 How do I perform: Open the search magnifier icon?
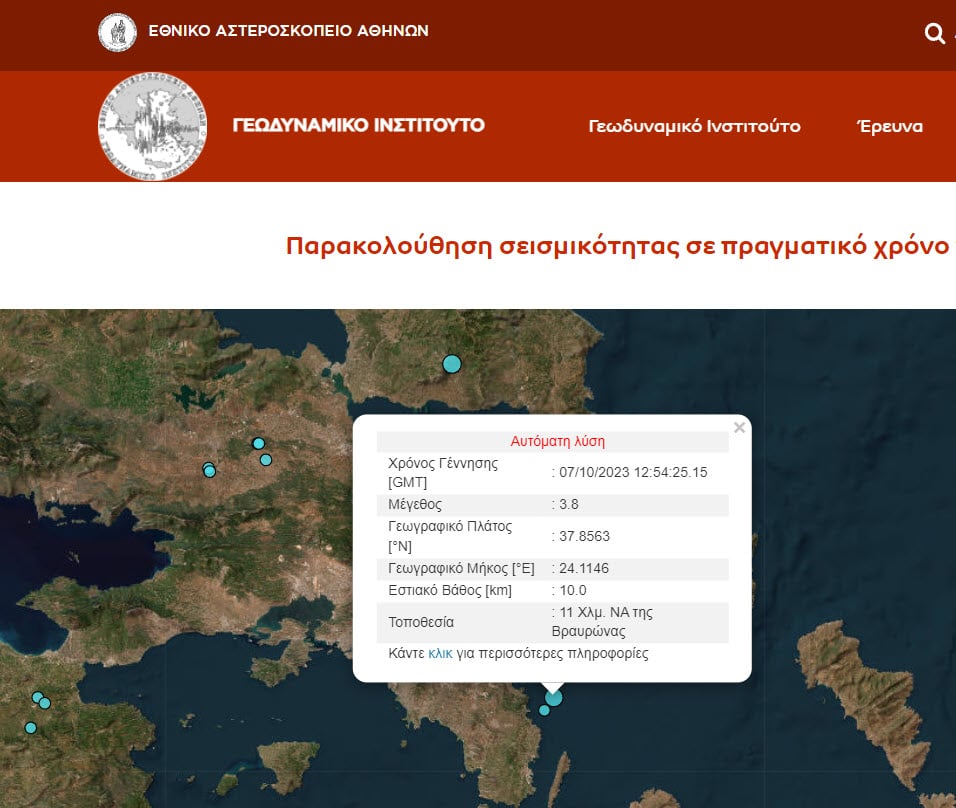click(x=934, y=33)
